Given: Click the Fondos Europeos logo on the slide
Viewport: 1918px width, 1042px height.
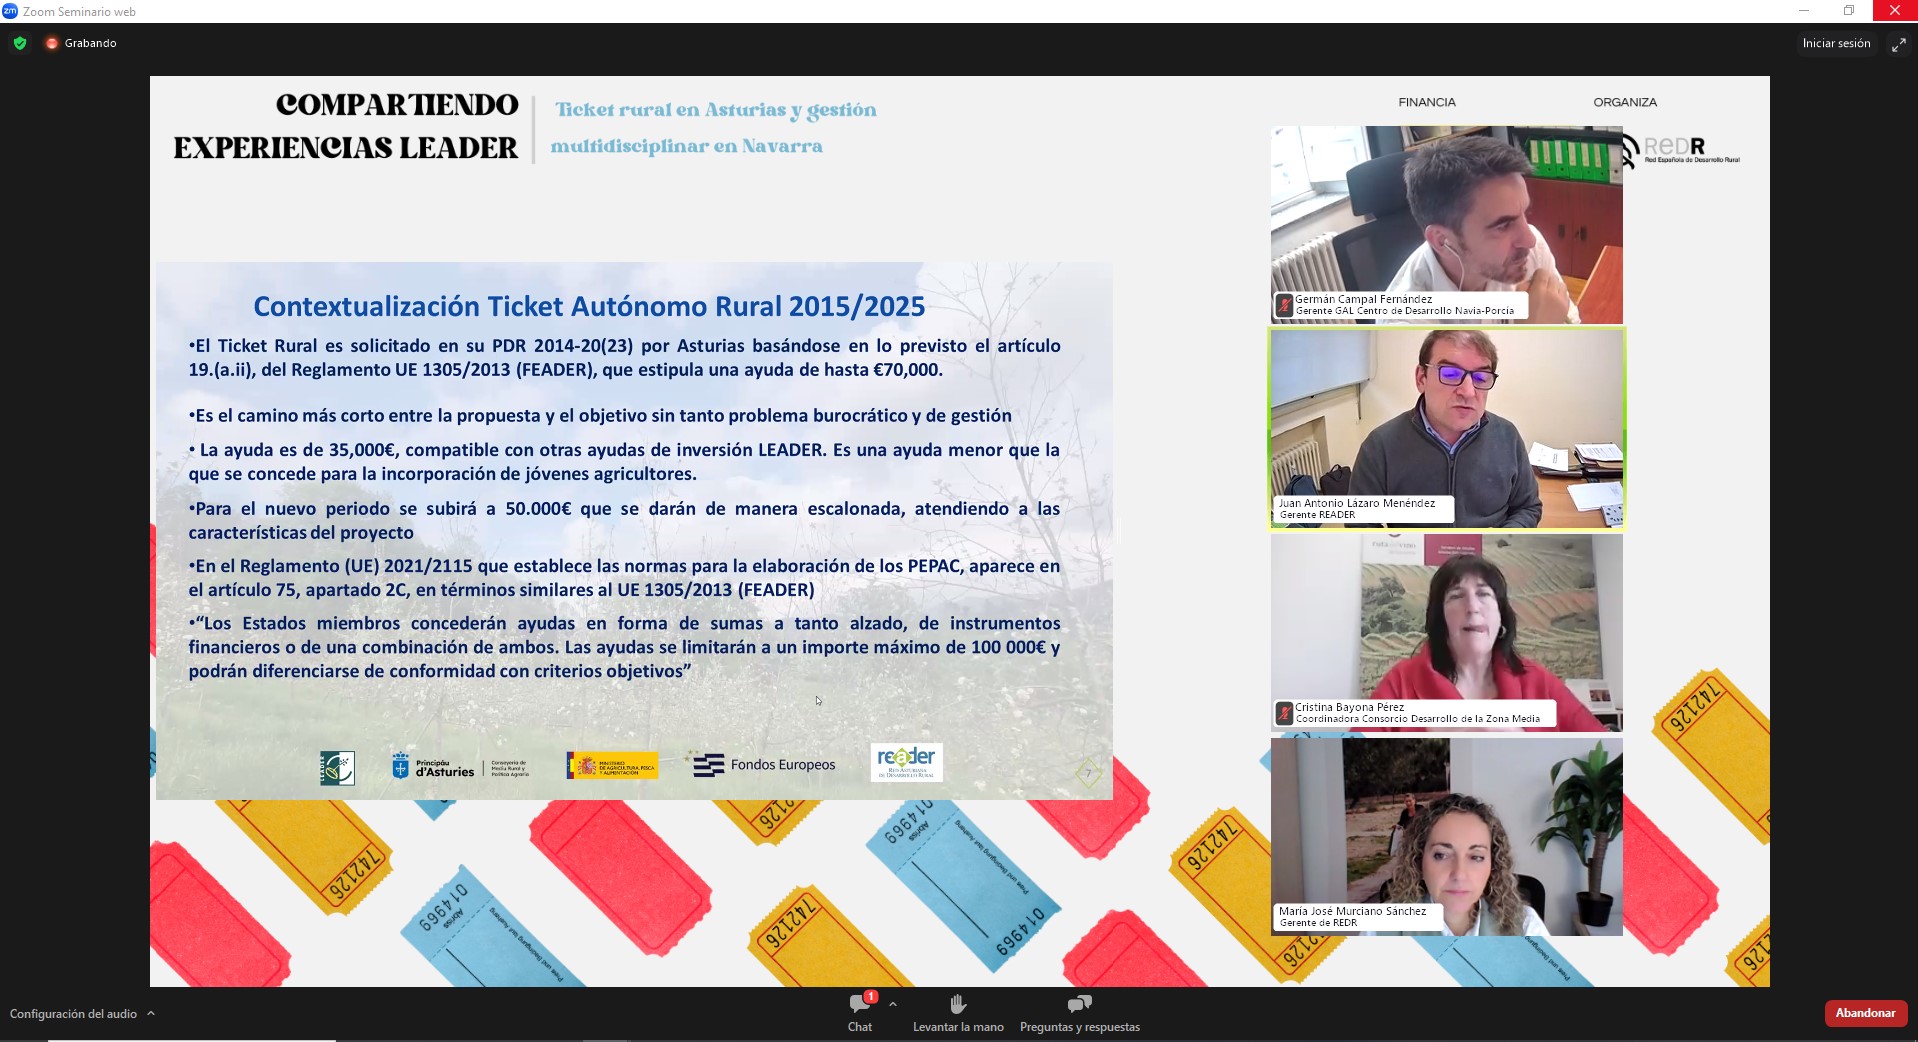Looking at the screenshot, I should 764,765.
